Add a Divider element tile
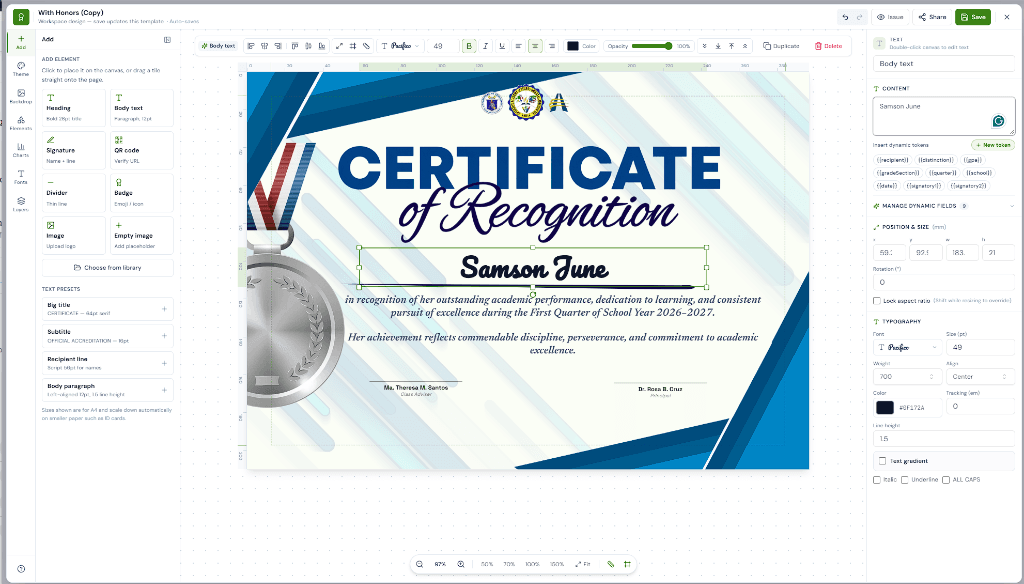This screenshot has height=584, width=1024. click(x=74, y=192)
